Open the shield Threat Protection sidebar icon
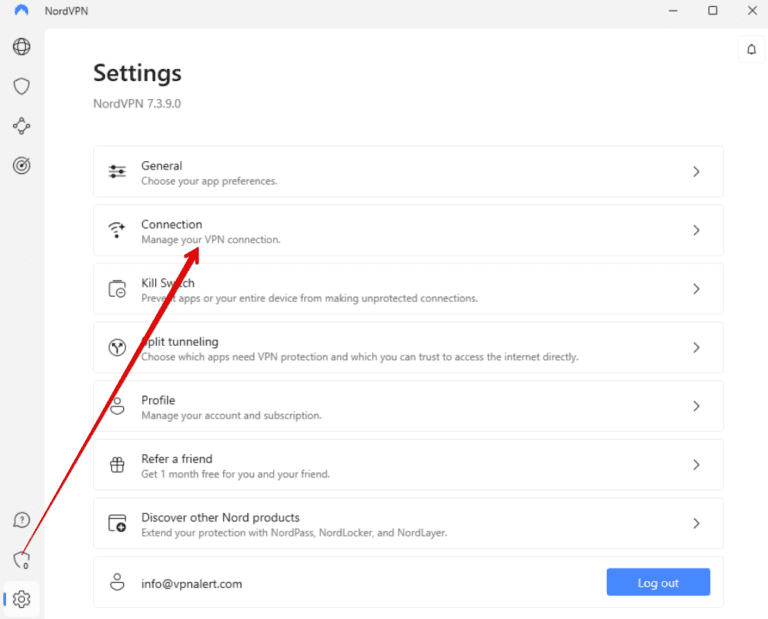768x619 pixels. coord(21,86)
